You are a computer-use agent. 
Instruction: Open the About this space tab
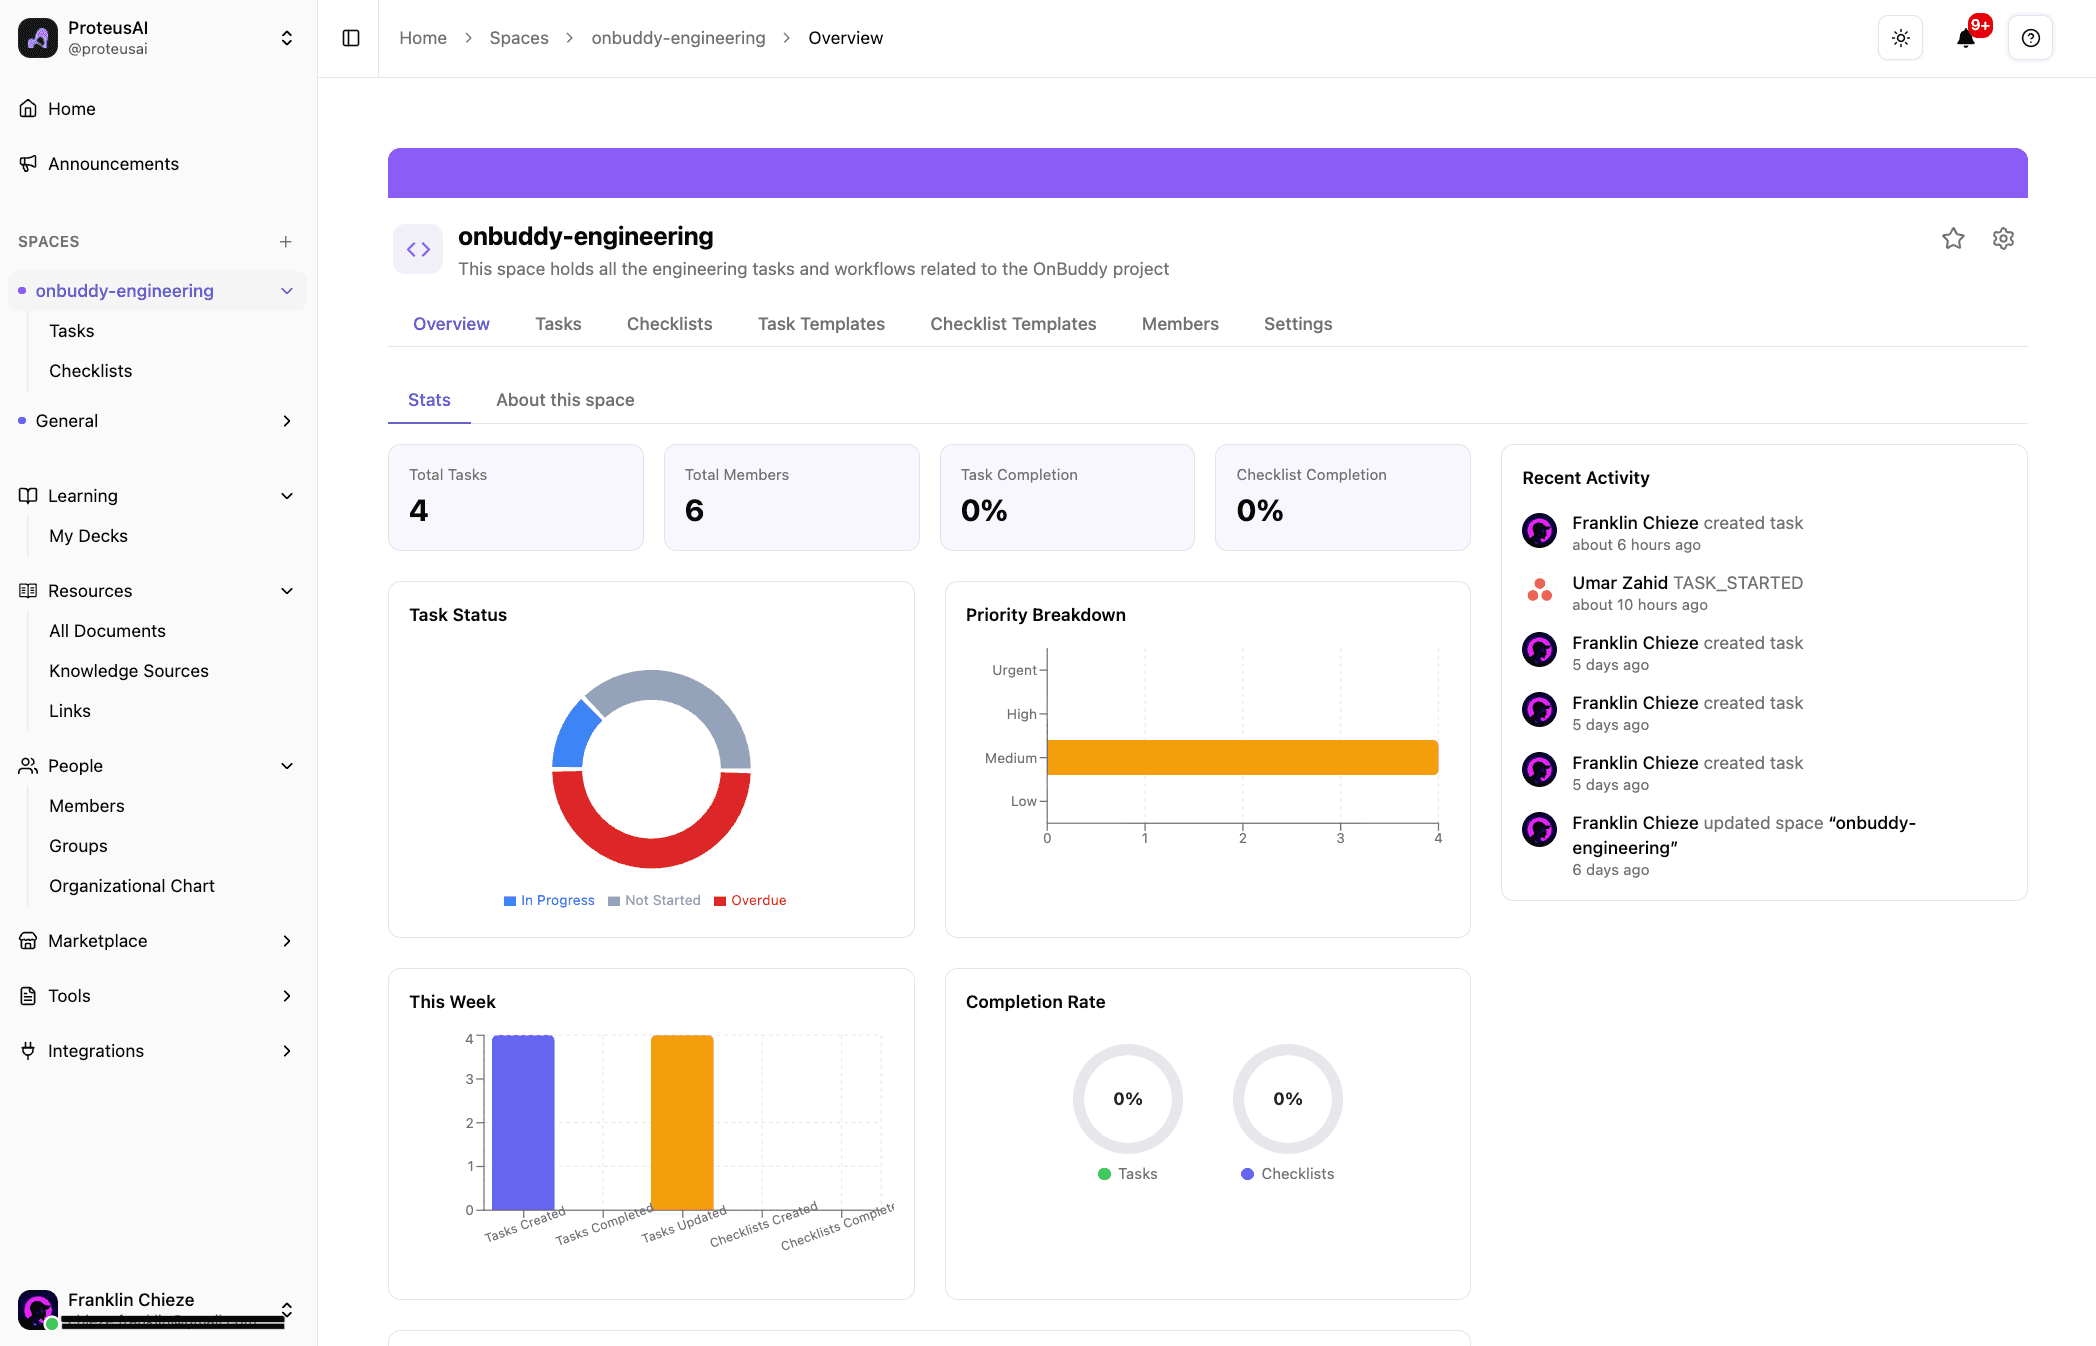click(x=565, y=400)
